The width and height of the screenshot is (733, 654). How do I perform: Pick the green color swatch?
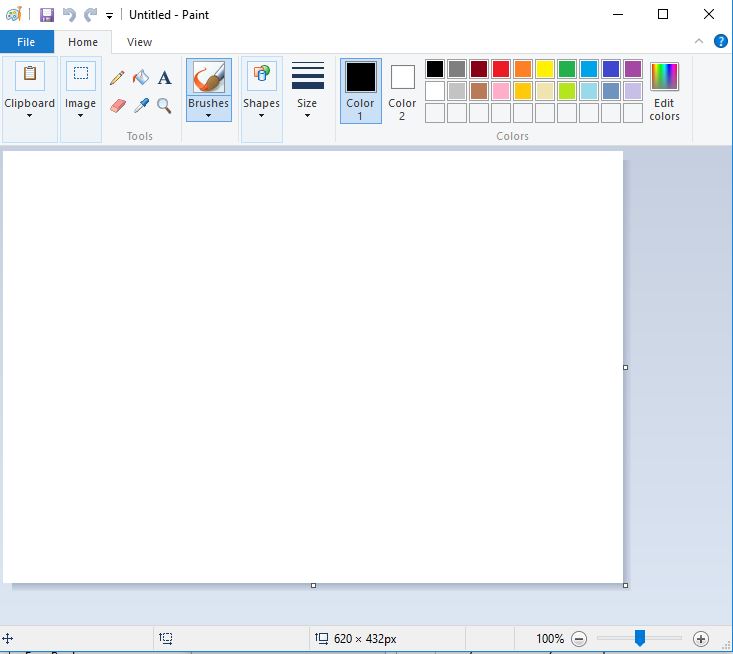[x=567, y=69]
